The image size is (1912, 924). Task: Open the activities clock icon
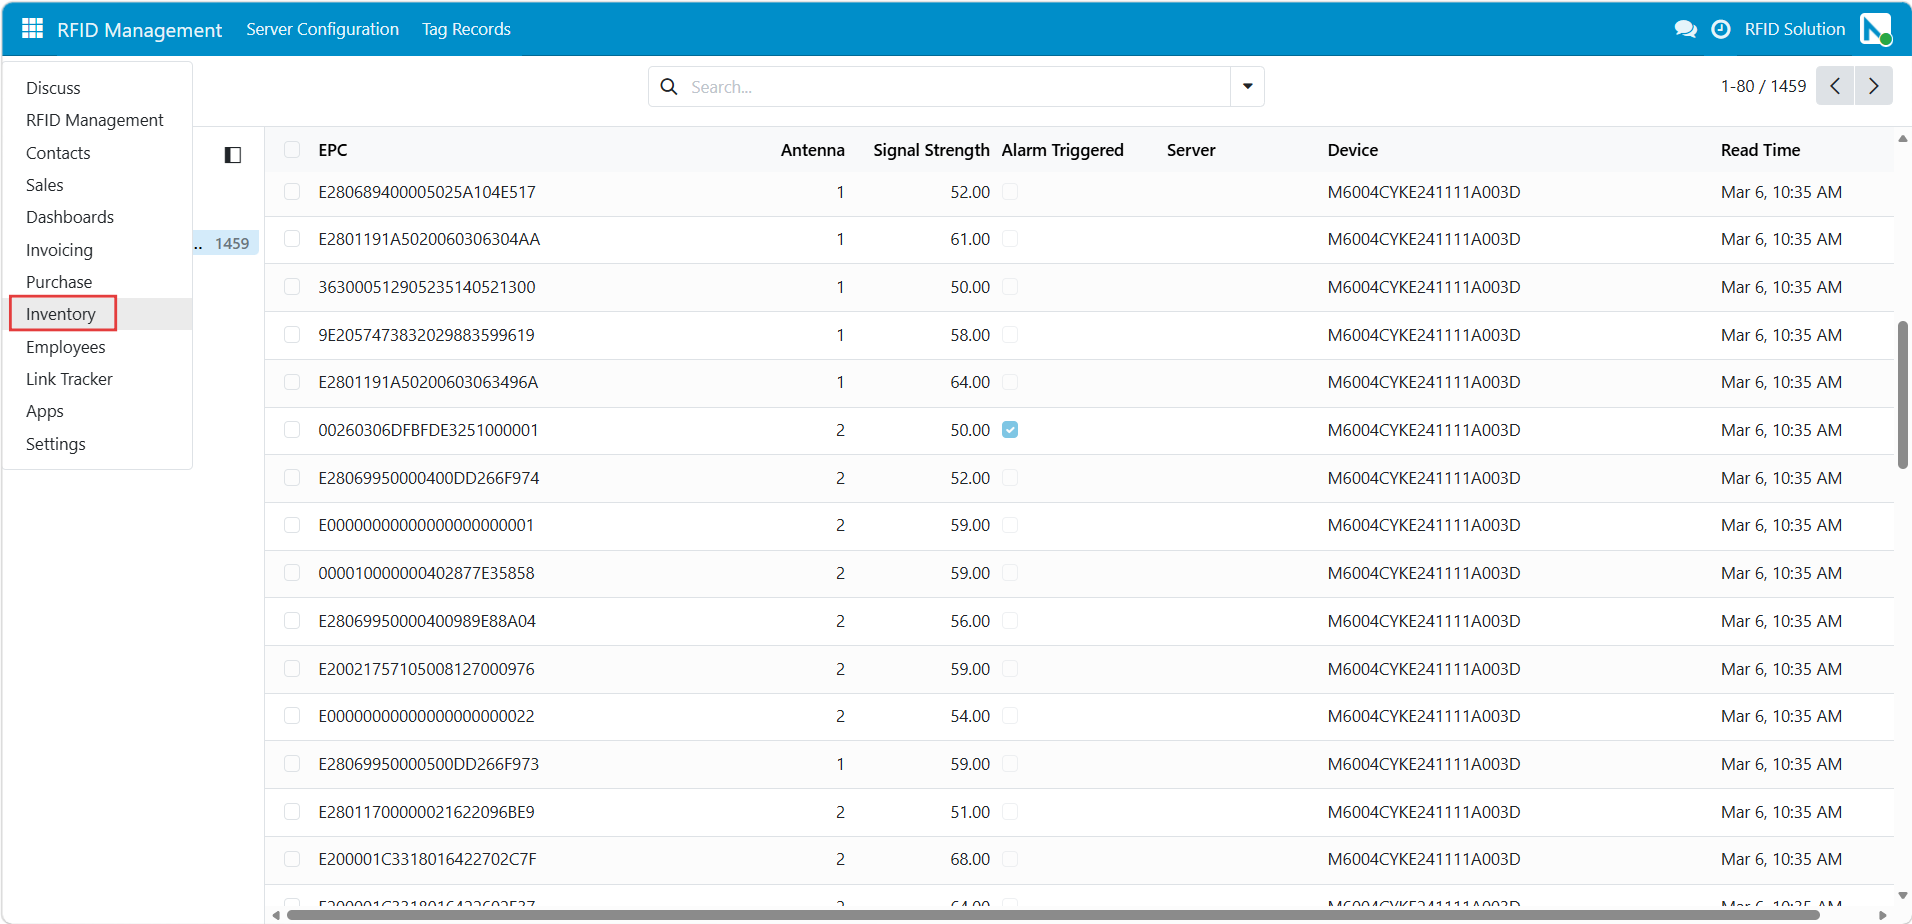tap(1720, 29)
